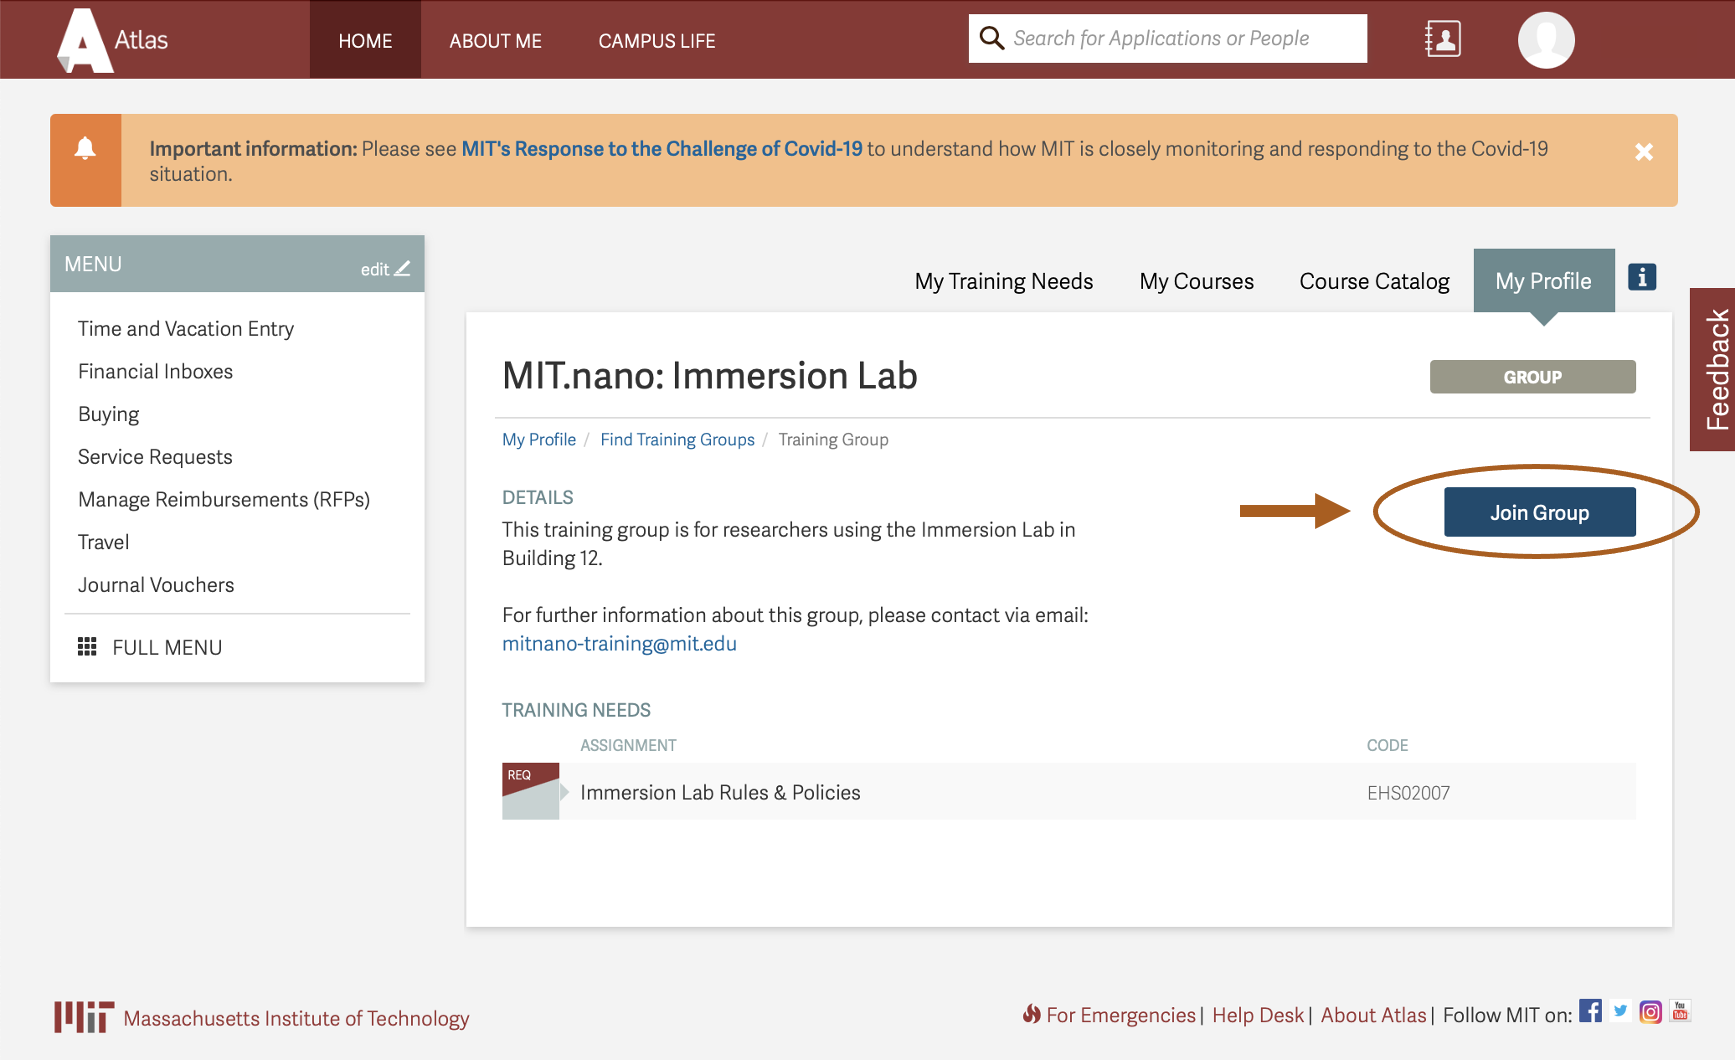Select the My Profile tab
1736x1060 pixels.
[1543, 281]
